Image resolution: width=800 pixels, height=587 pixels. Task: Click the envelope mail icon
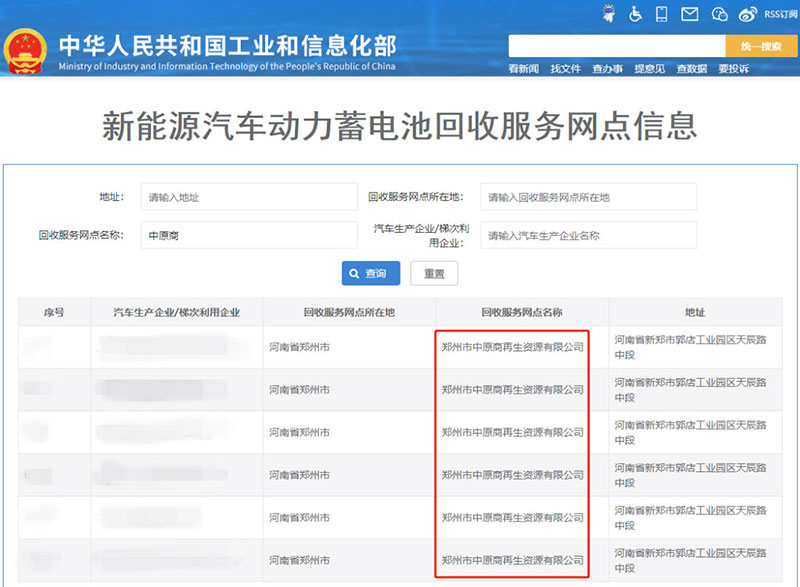(690, 14)
